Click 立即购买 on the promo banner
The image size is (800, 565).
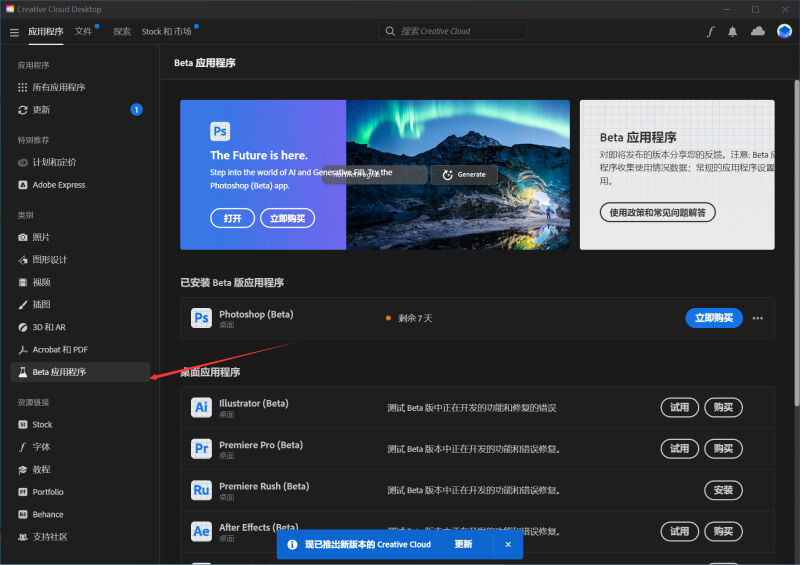287,218
